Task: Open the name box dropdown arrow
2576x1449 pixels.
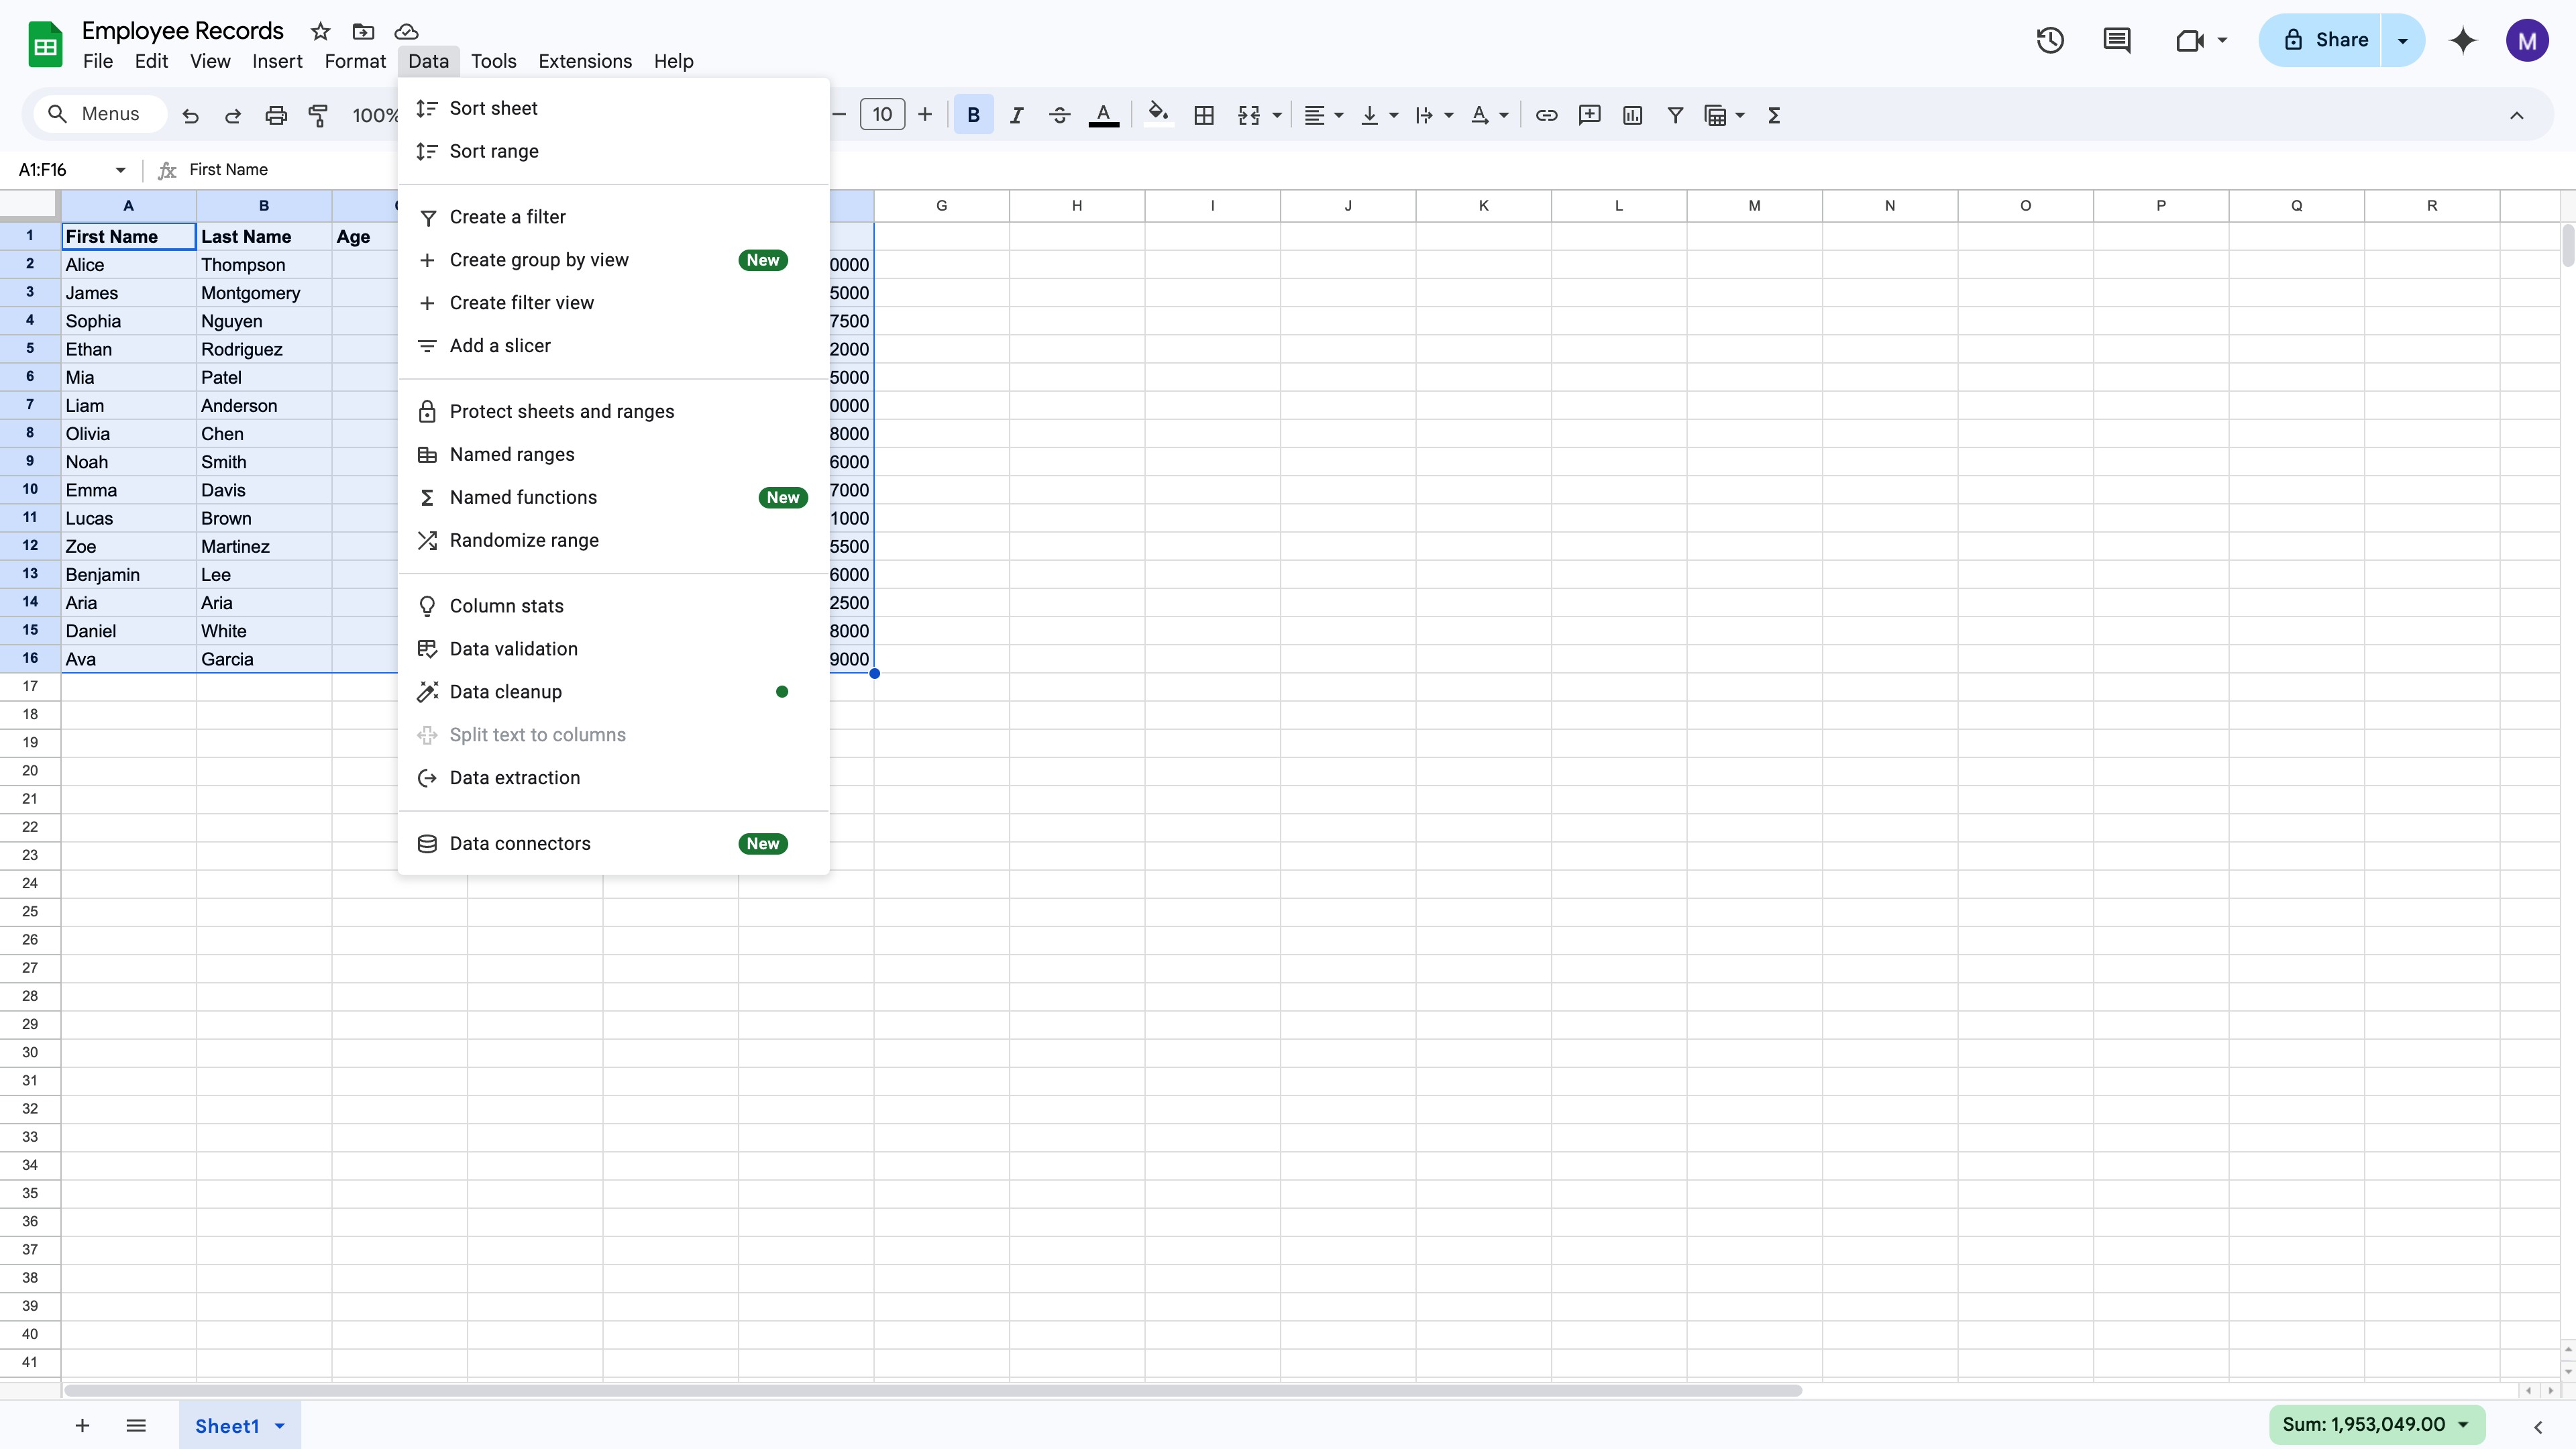Action: 120,170
